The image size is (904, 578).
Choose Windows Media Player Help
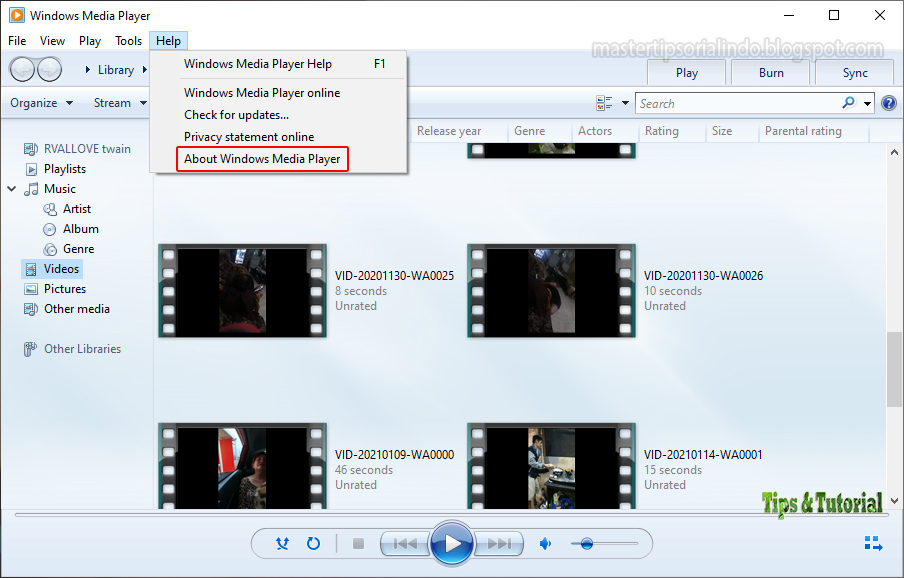tap(278, 64)
